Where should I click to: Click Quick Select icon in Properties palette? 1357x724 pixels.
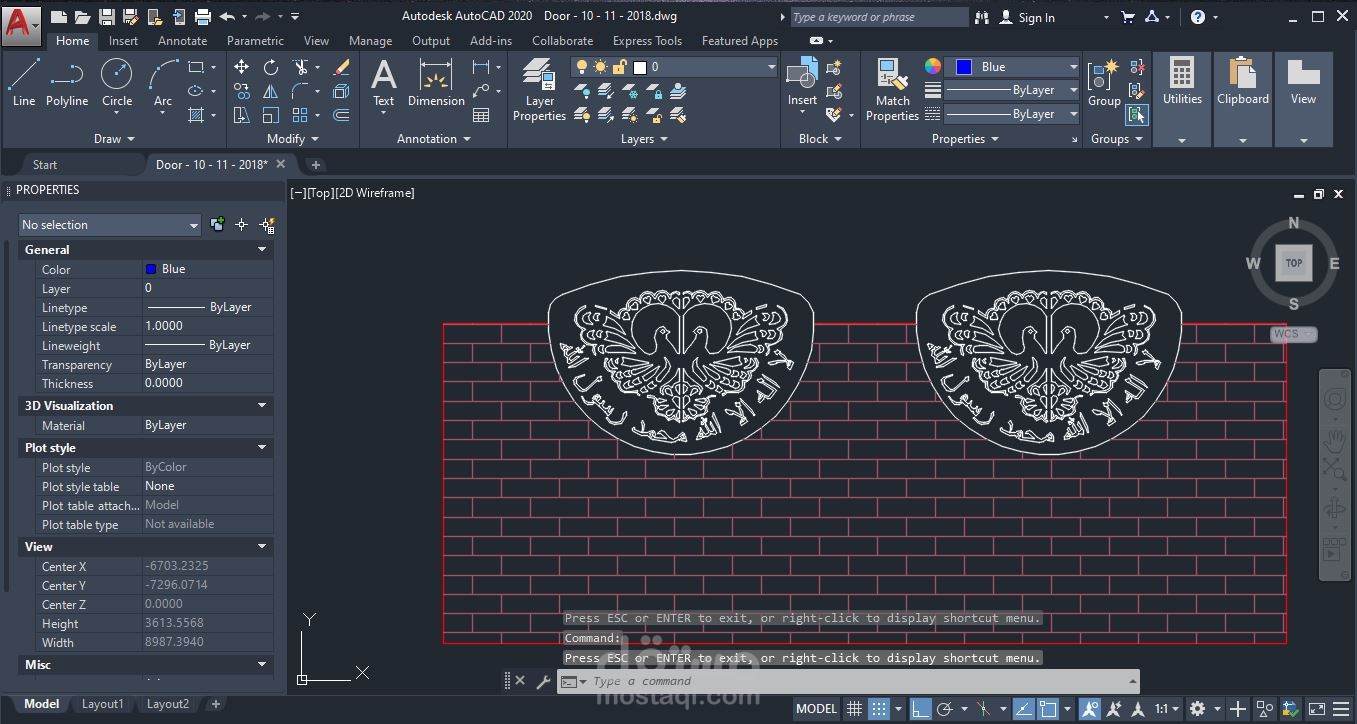[x=267, y=225]
